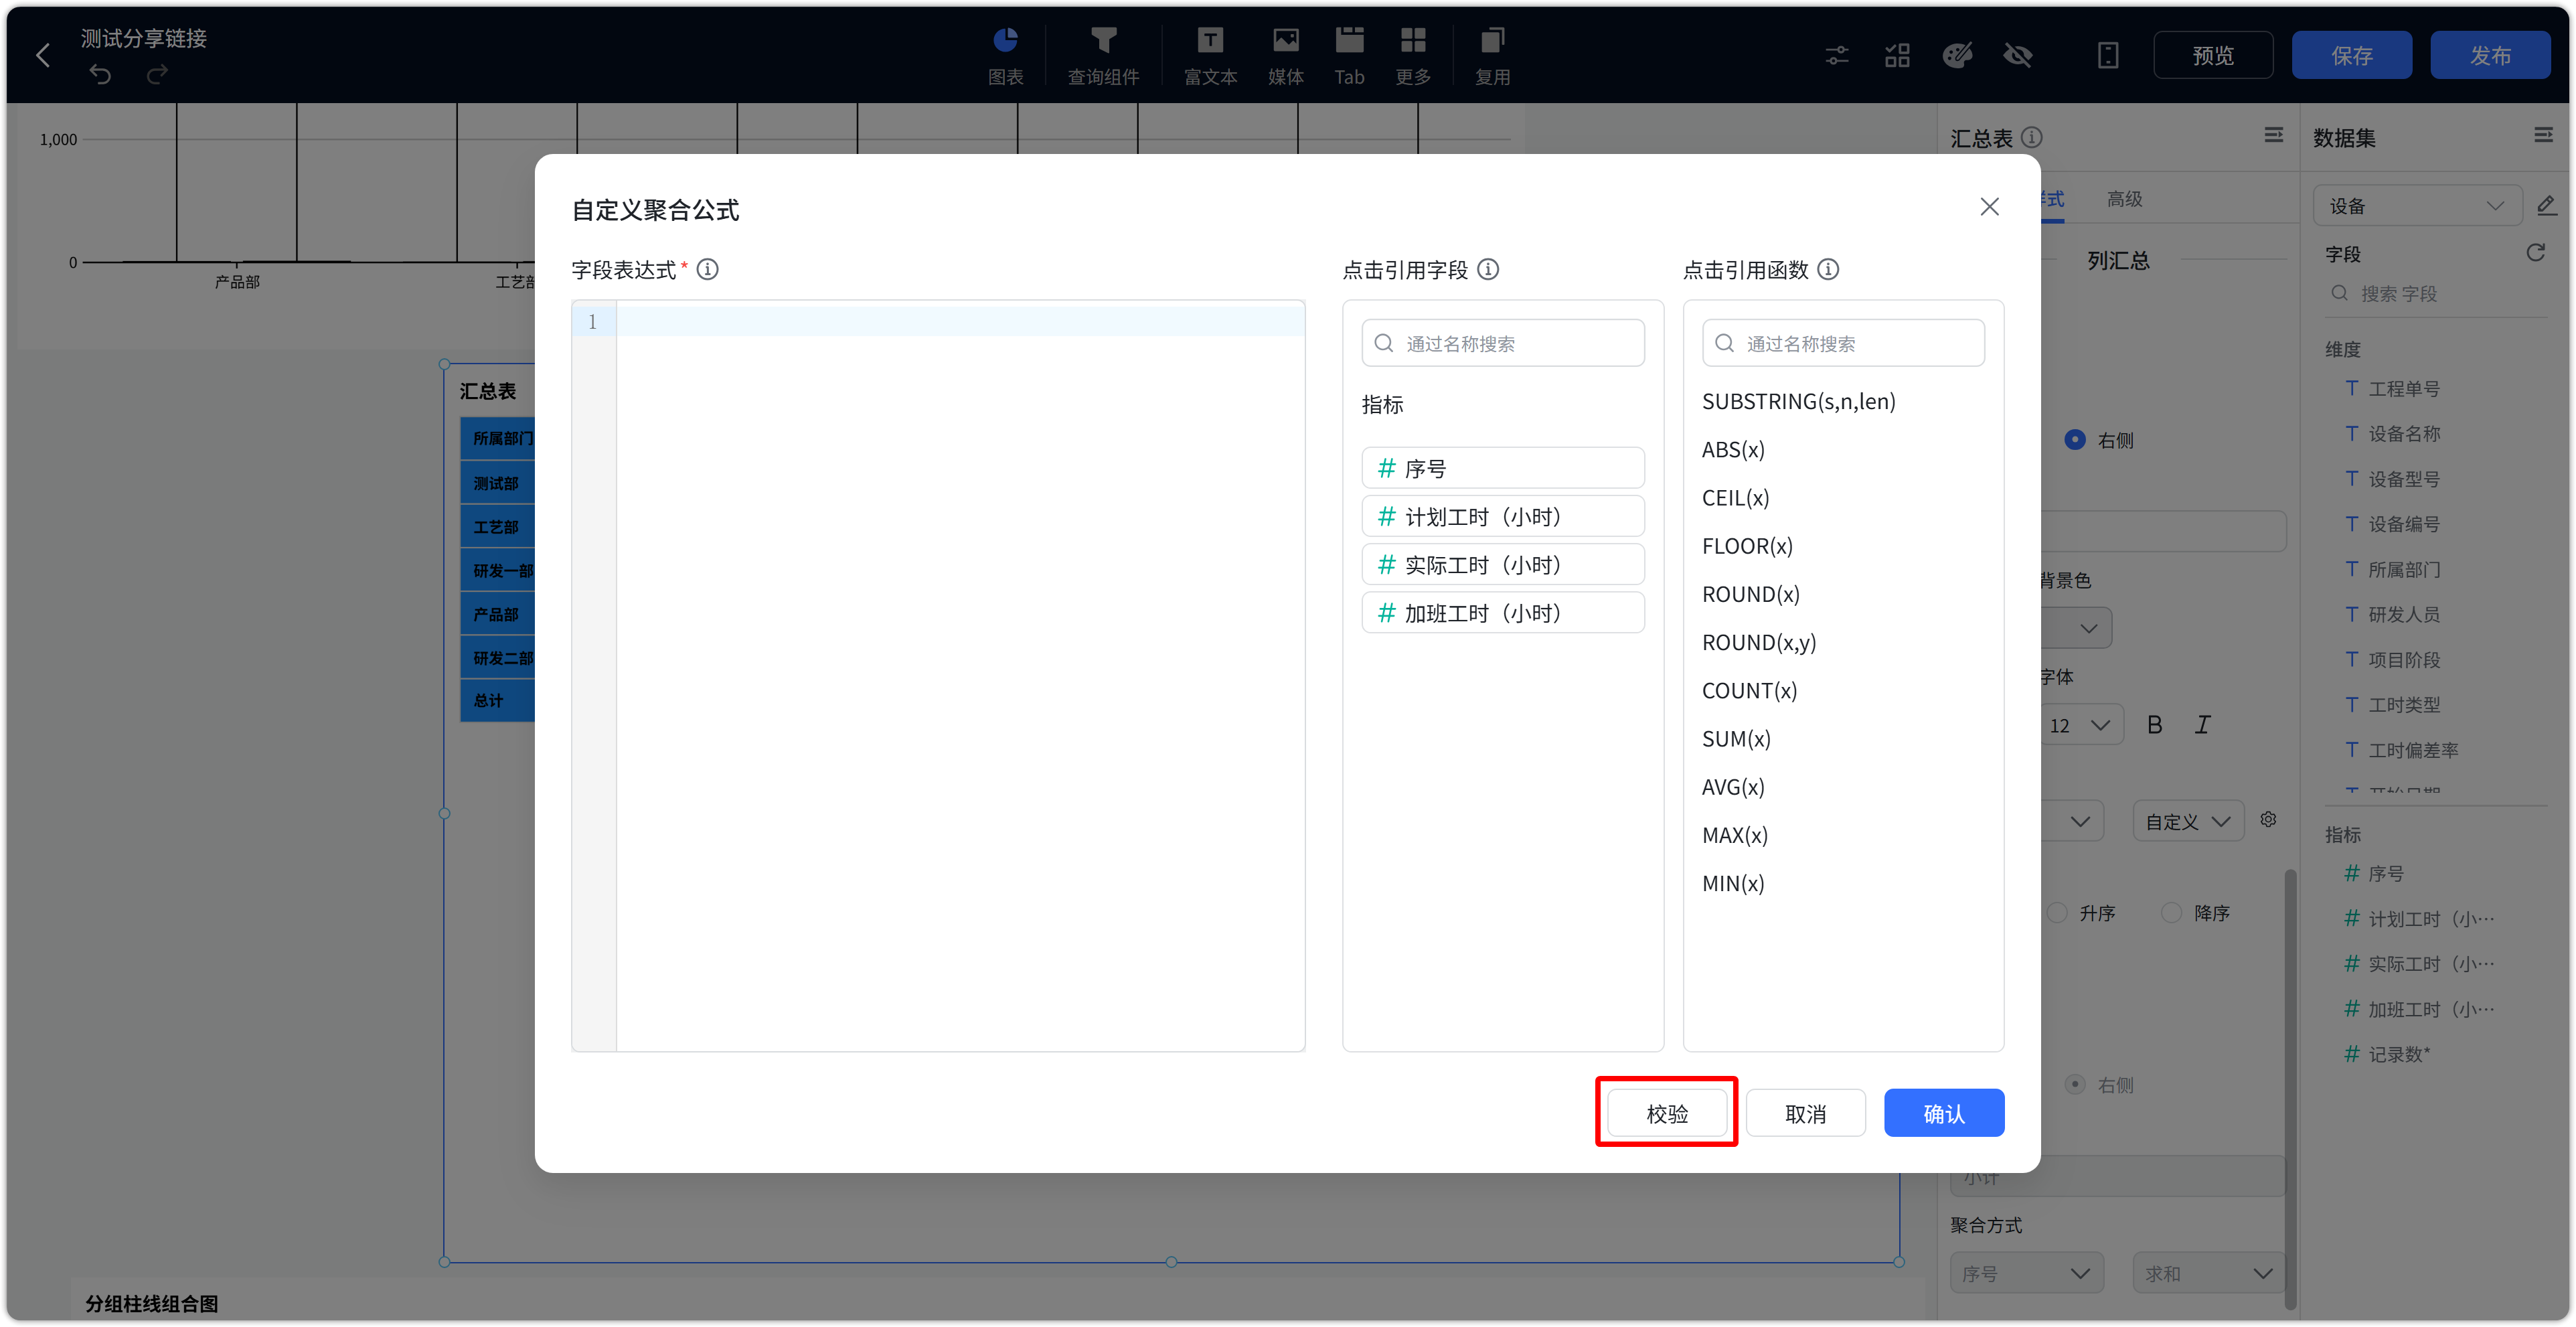2576x1327 pixels.
Task: Select the 降序 sort radio
Action: [x=2171, y=912]
